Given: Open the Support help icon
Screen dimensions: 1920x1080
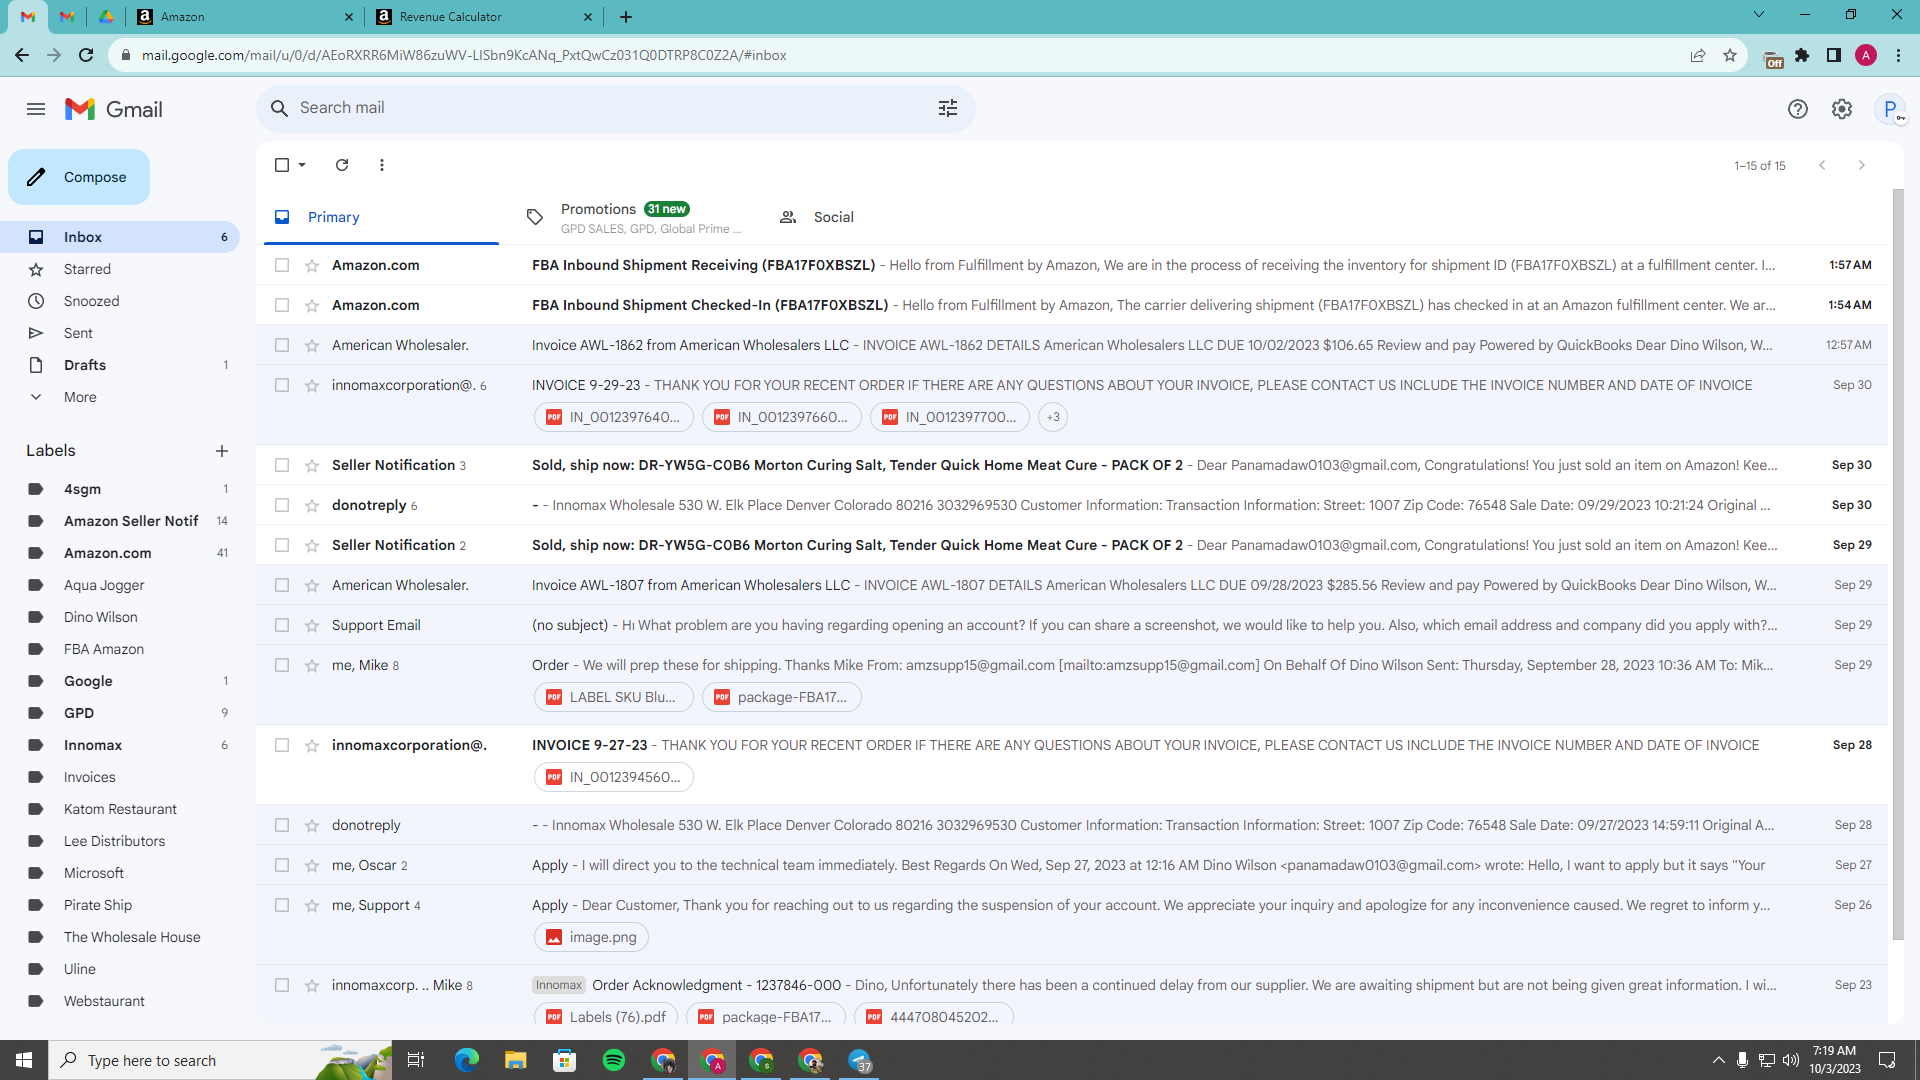Looking at the screenshot, I should coord(1798,109).
